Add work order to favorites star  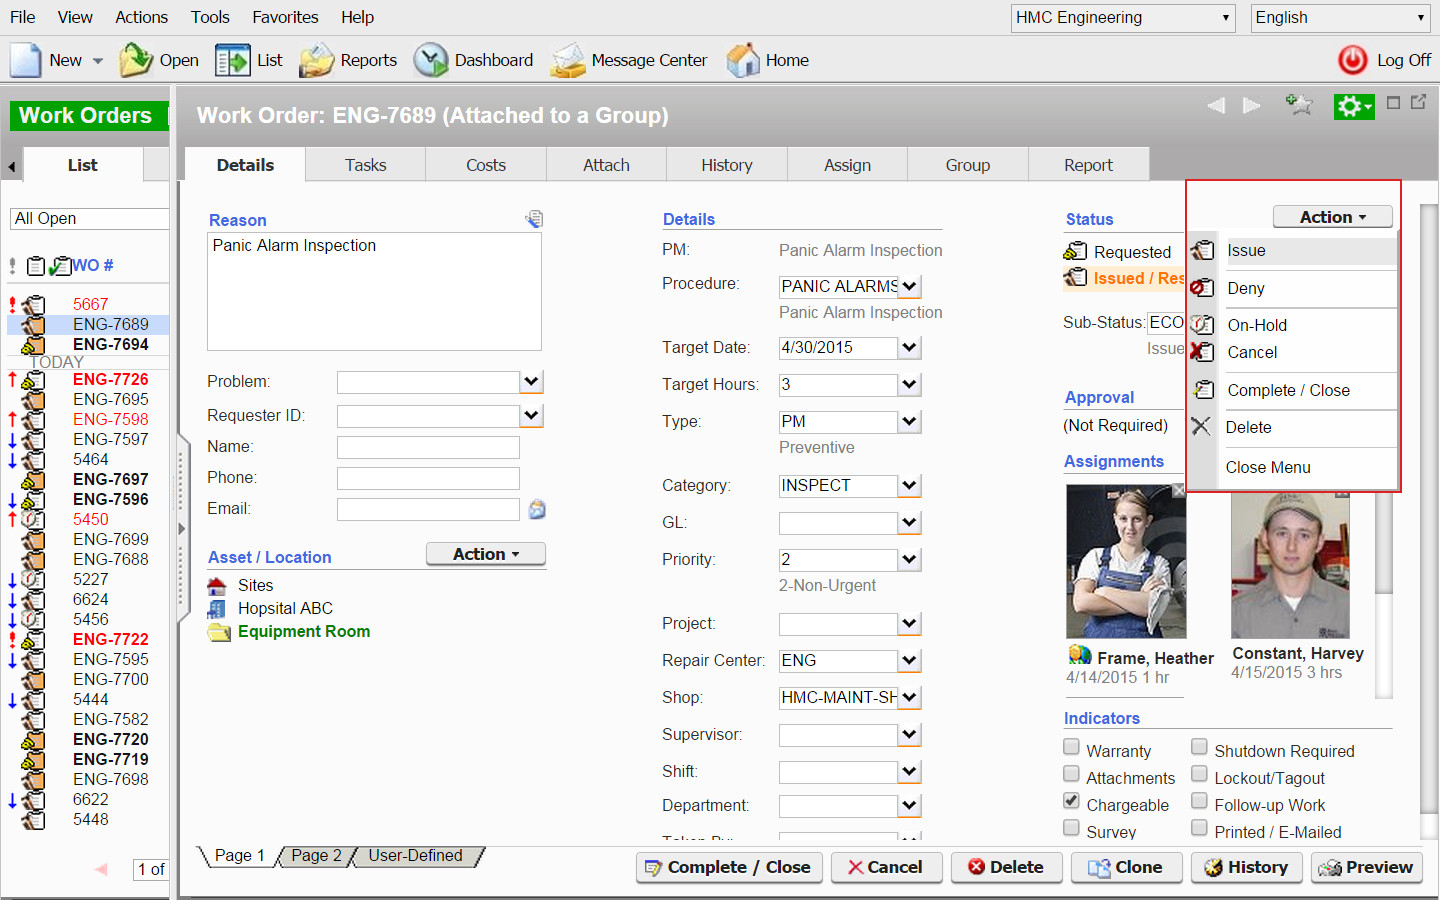[x=1299, y=104]
